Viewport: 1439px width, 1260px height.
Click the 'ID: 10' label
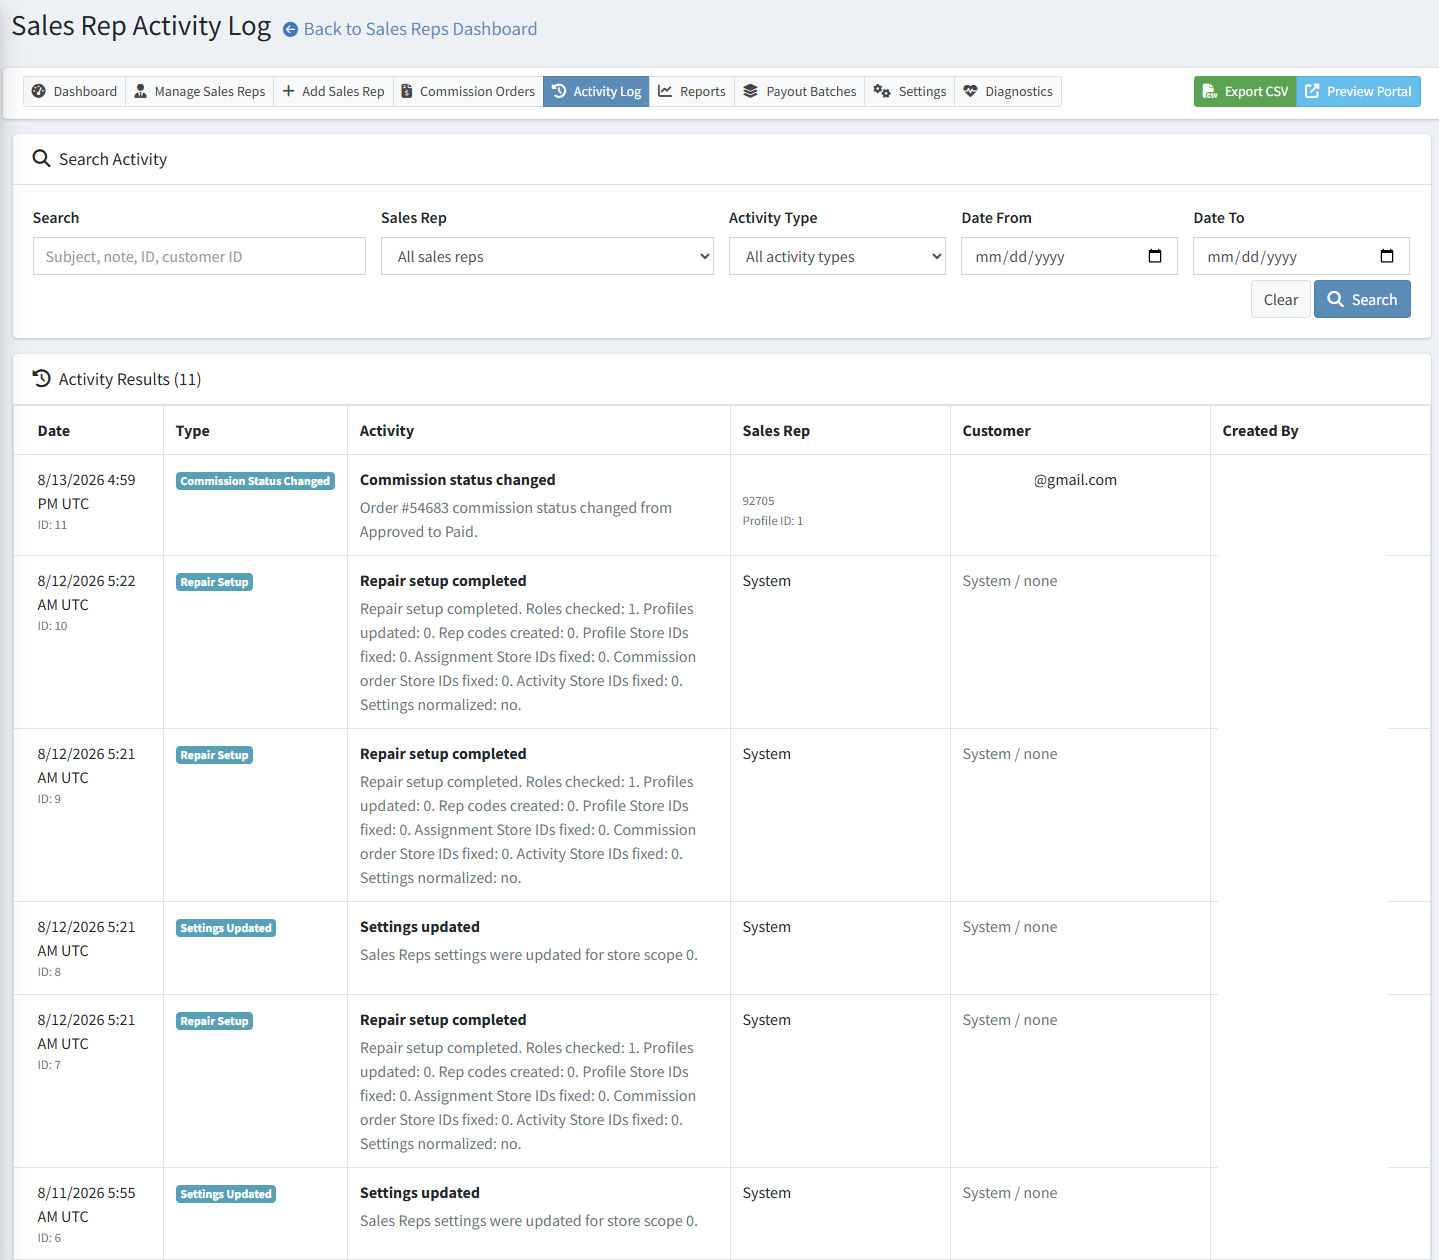coord(53,626)
